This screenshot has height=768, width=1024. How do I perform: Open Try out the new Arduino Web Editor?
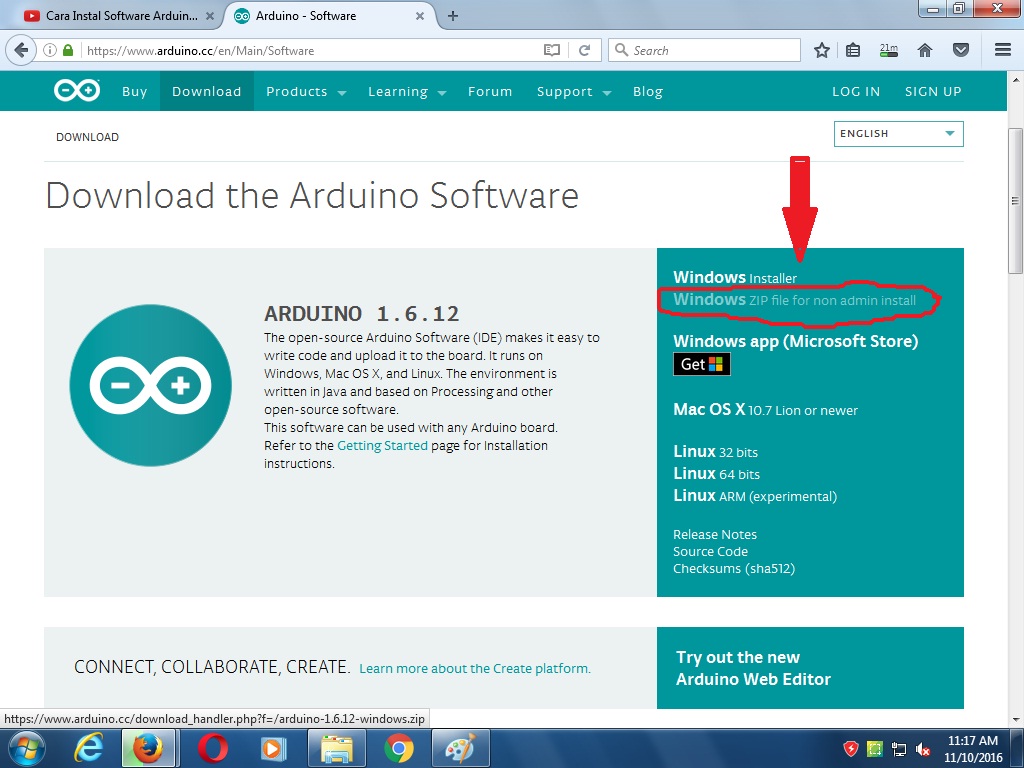[x=753, y=668]
